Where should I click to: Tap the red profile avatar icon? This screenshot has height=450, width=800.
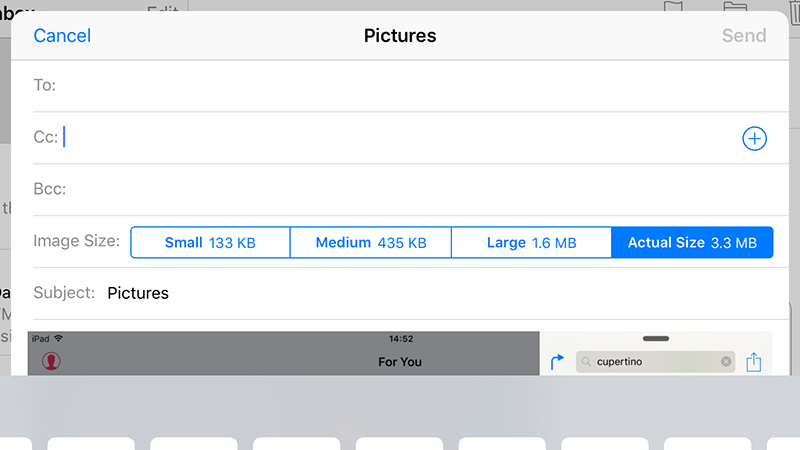[x=51, y=361]
